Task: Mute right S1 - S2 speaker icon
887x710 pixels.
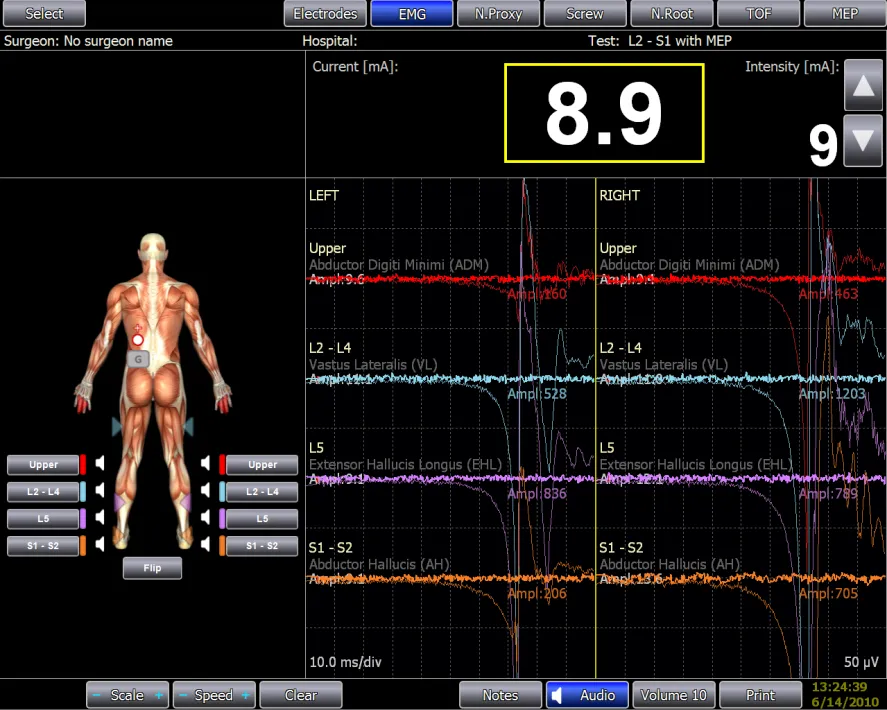Action: click(x=205, y=546)
